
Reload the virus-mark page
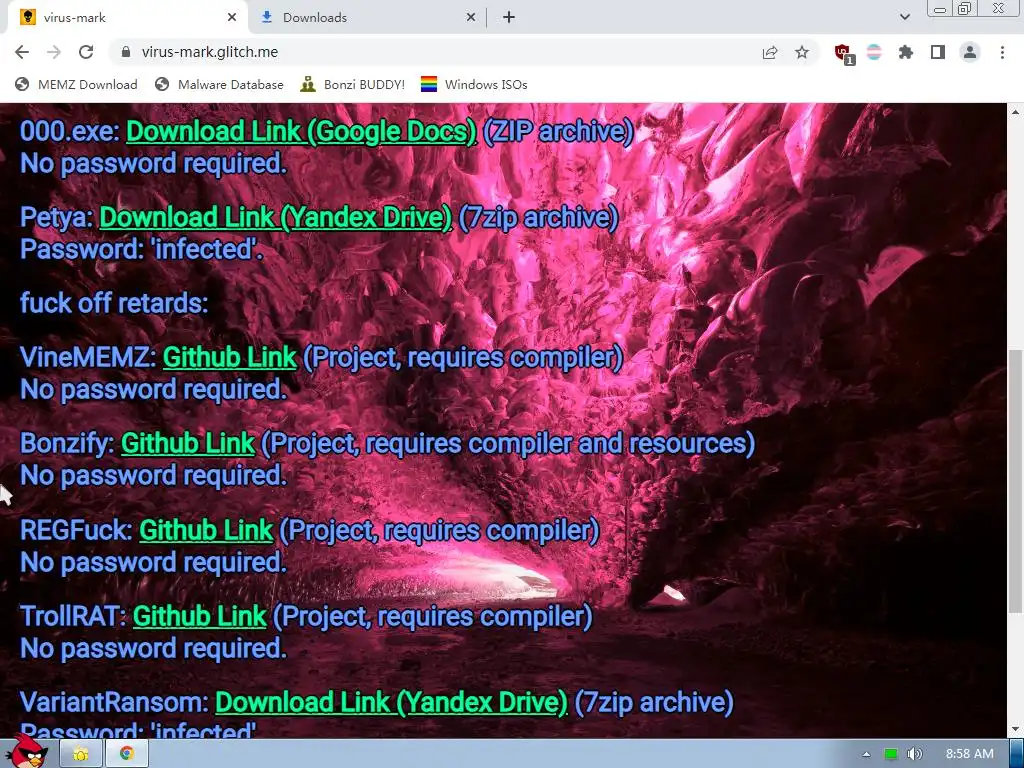(86, 52)
